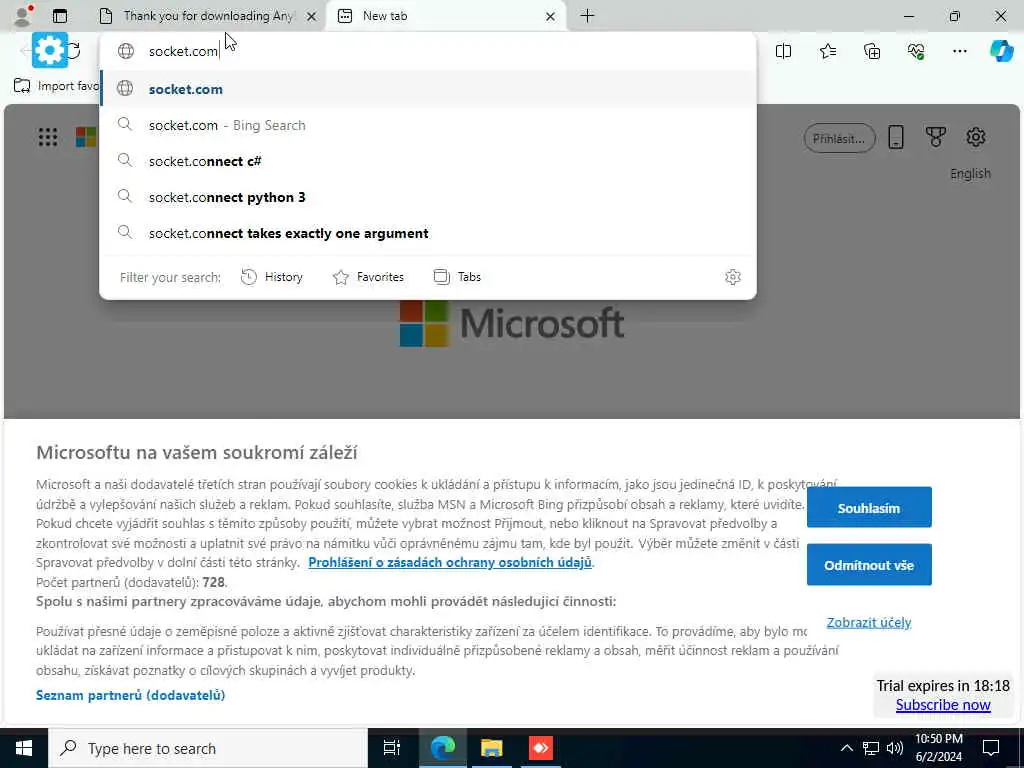
Task: Close the Thank you for downloading tab
Action: coord(312,16)
